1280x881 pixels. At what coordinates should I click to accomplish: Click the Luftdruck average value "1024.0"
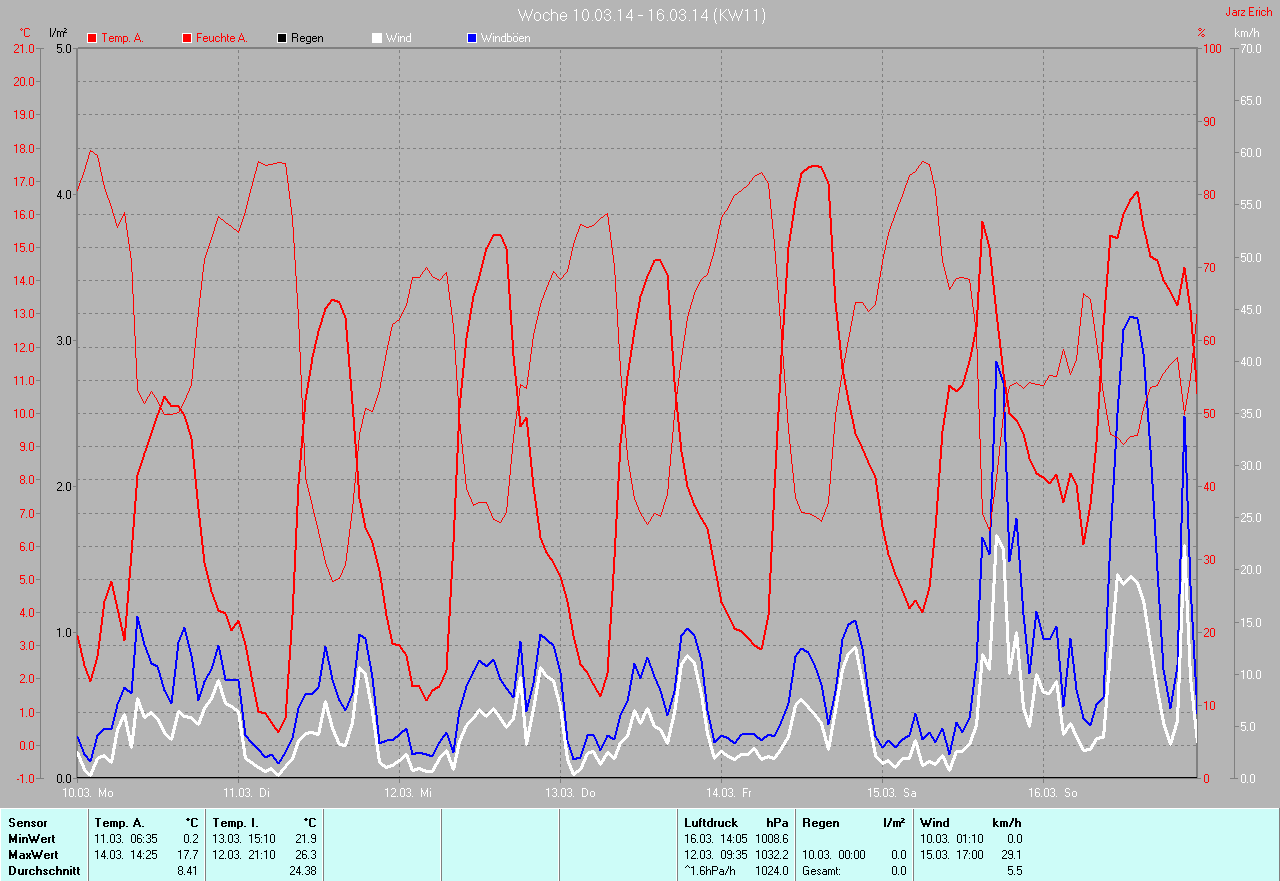[x=770, y=871]
